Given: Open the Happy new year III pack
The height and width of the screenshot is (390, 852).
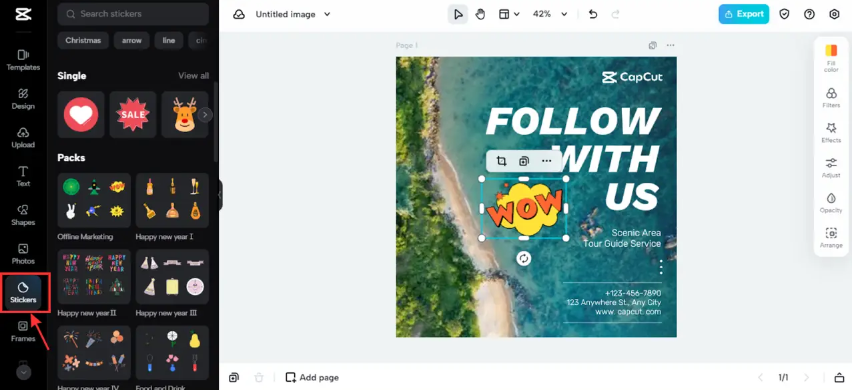Looking at the screenshot, I should [172, 276].
